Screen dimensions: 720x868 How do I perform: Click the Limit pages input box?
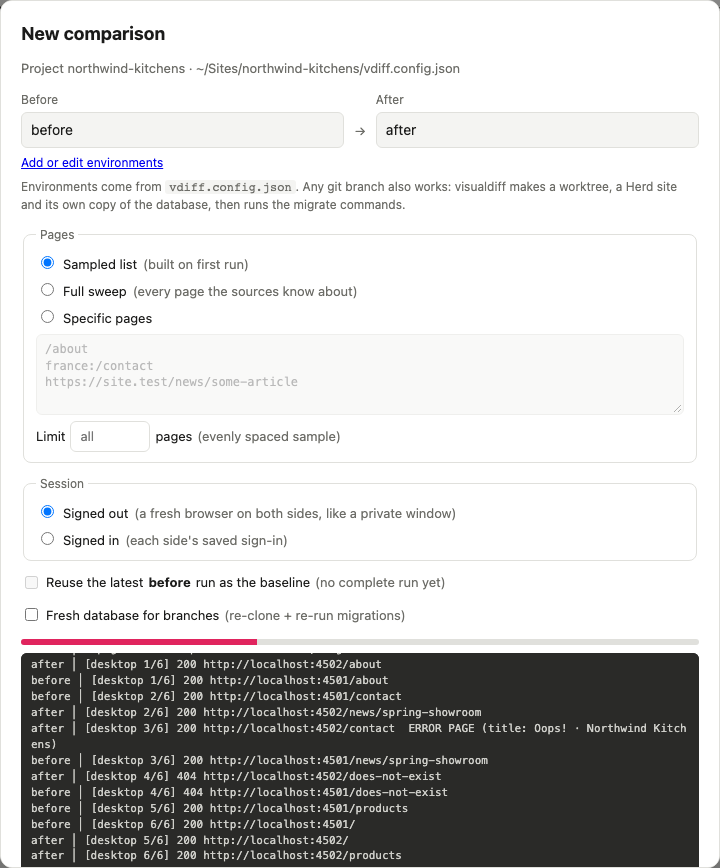(110, 436)
